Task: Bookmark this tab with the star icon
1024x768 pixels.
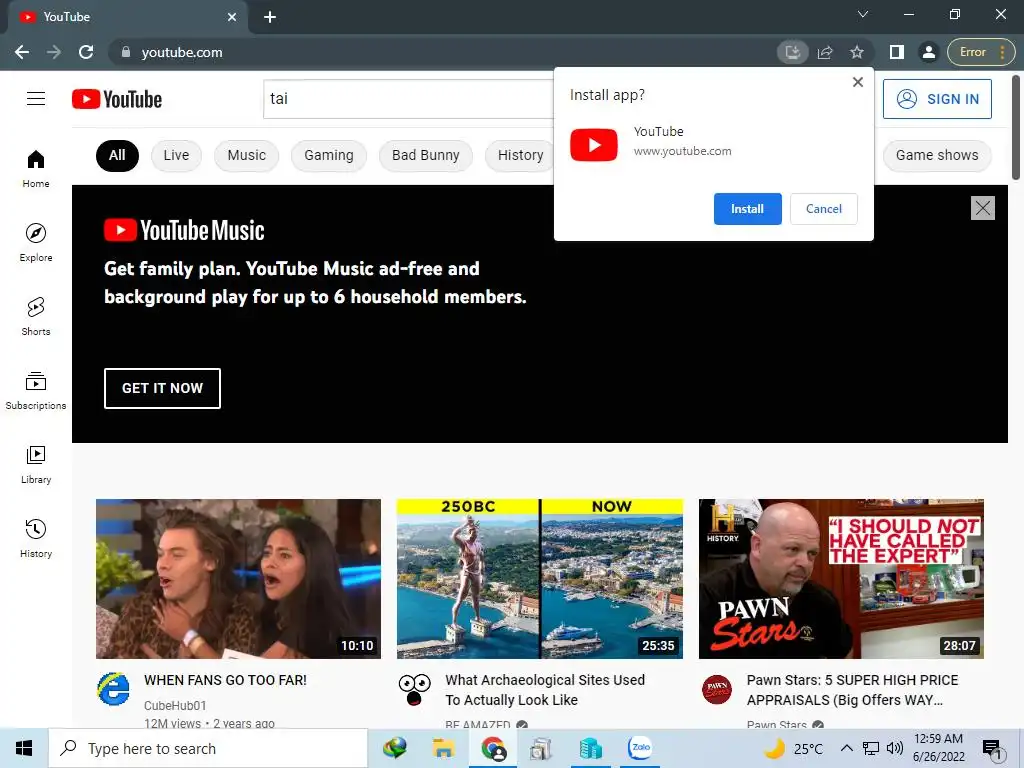Action: click(x=857, y=52)
